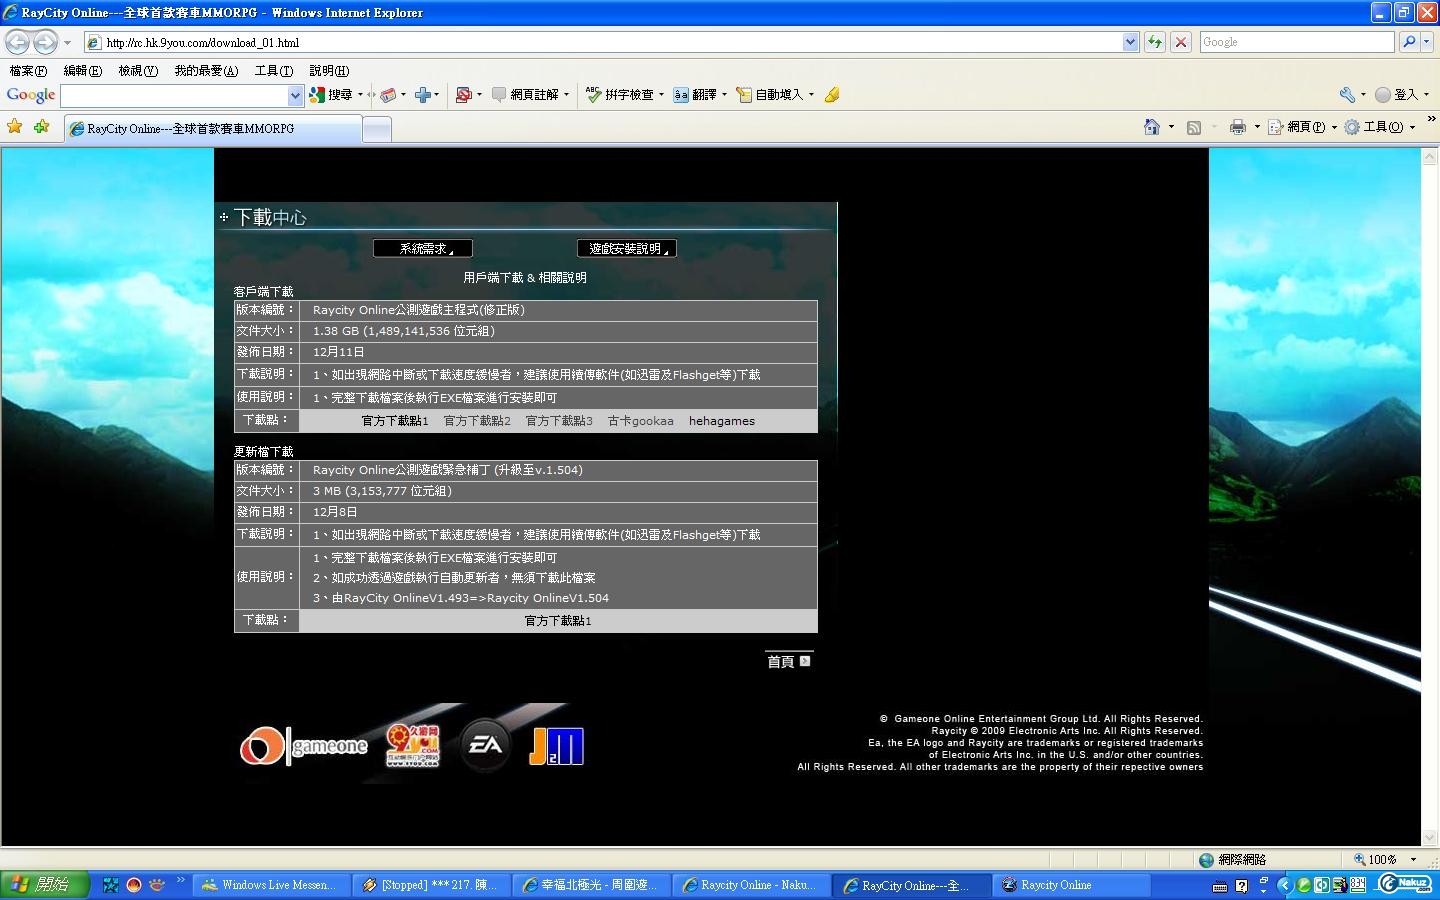
Task: Click the search magnifier icon beside Google box
Action: coord(1409,42)
